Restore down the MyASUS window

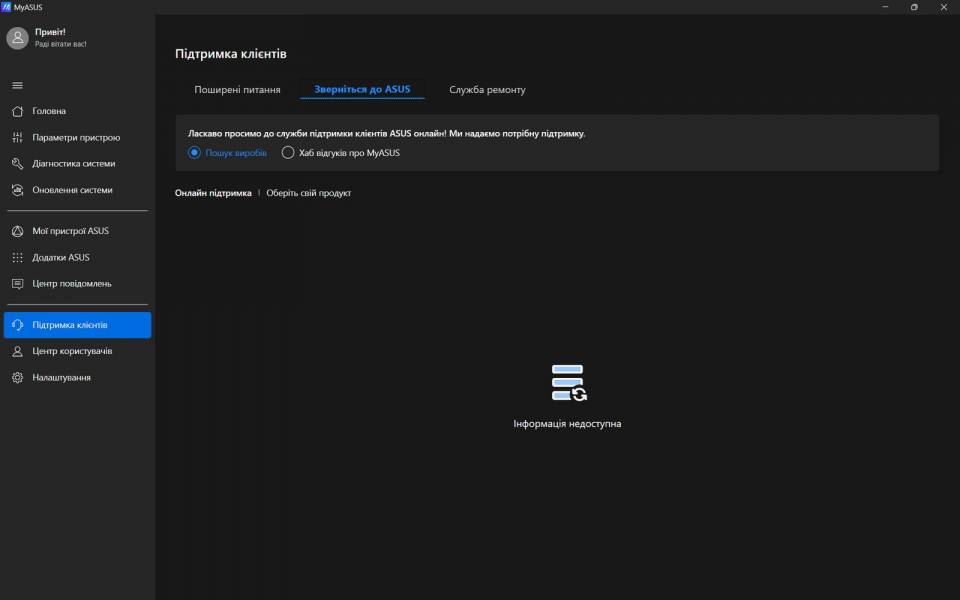[x=914, y=7]
